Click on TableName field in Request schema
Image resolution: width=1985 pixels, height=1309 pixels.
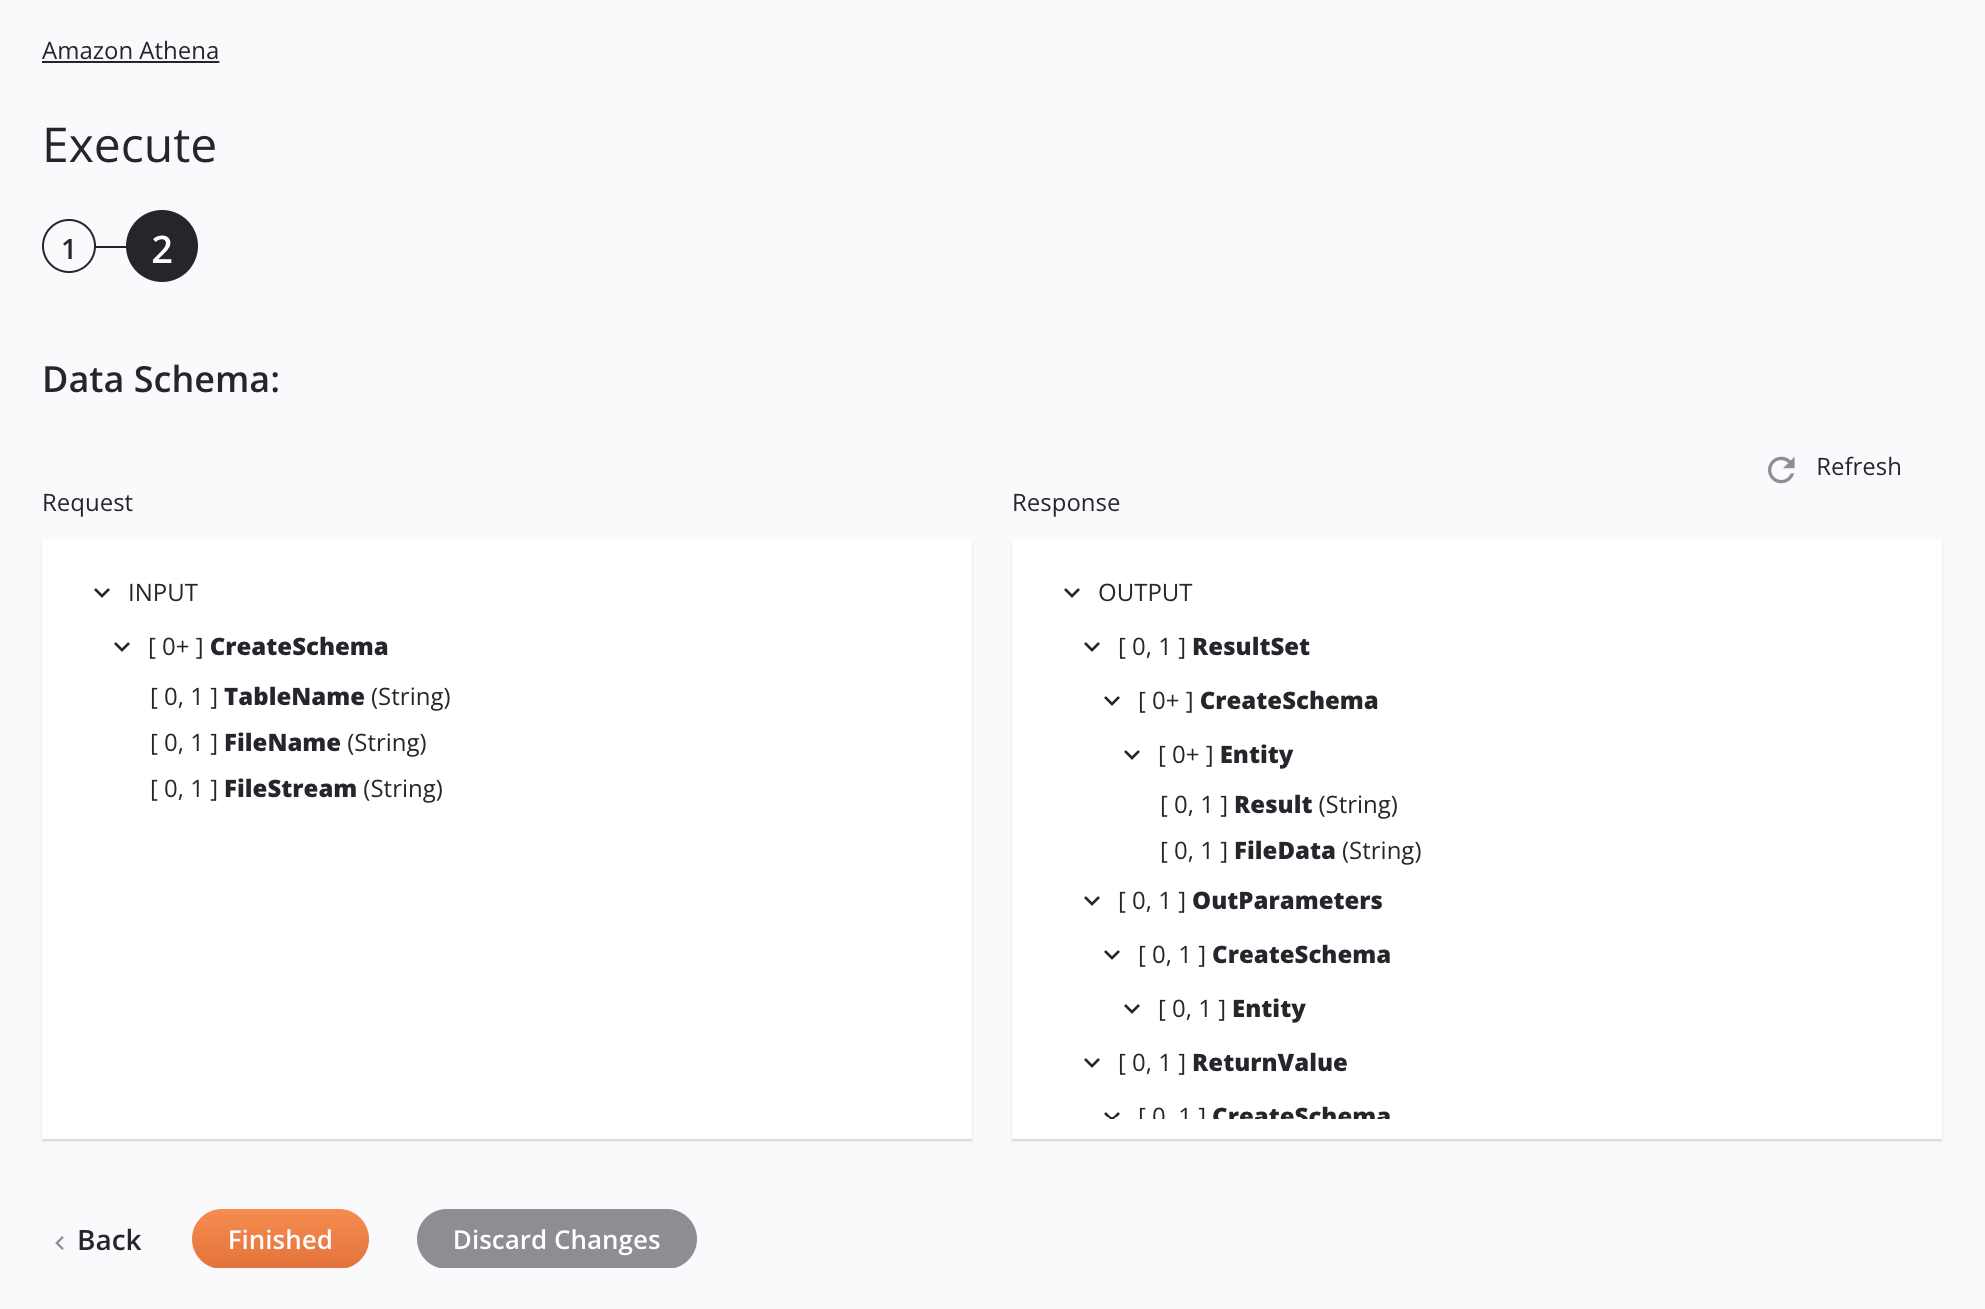click(292, 695)
